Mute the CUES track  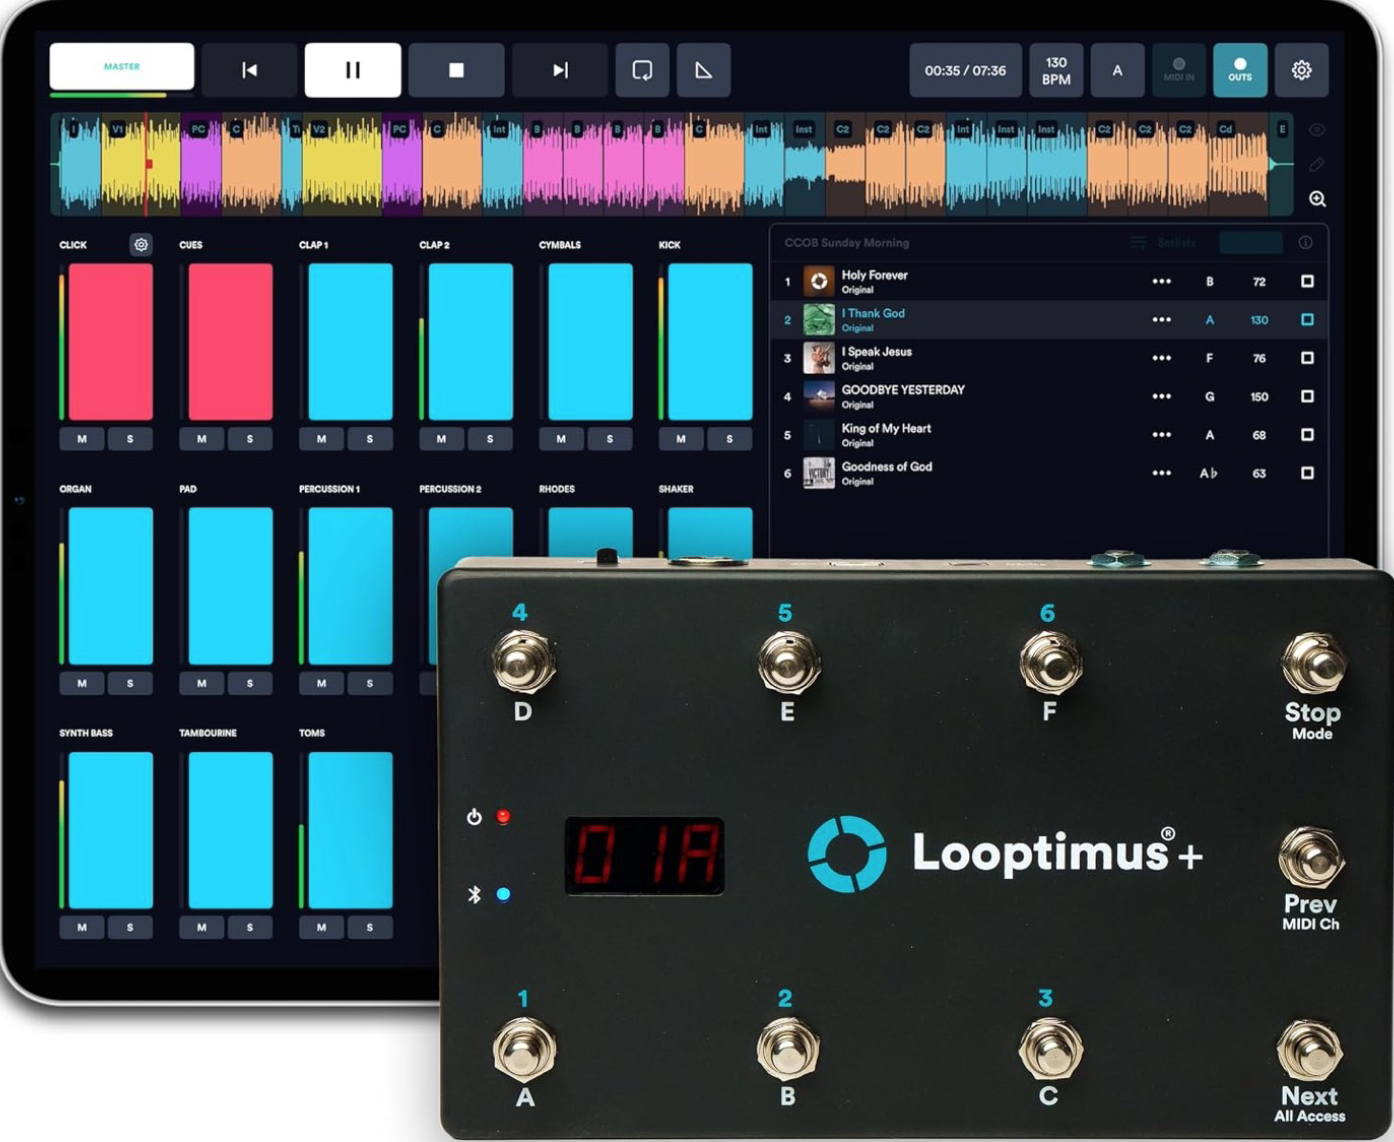pos(202,439)
